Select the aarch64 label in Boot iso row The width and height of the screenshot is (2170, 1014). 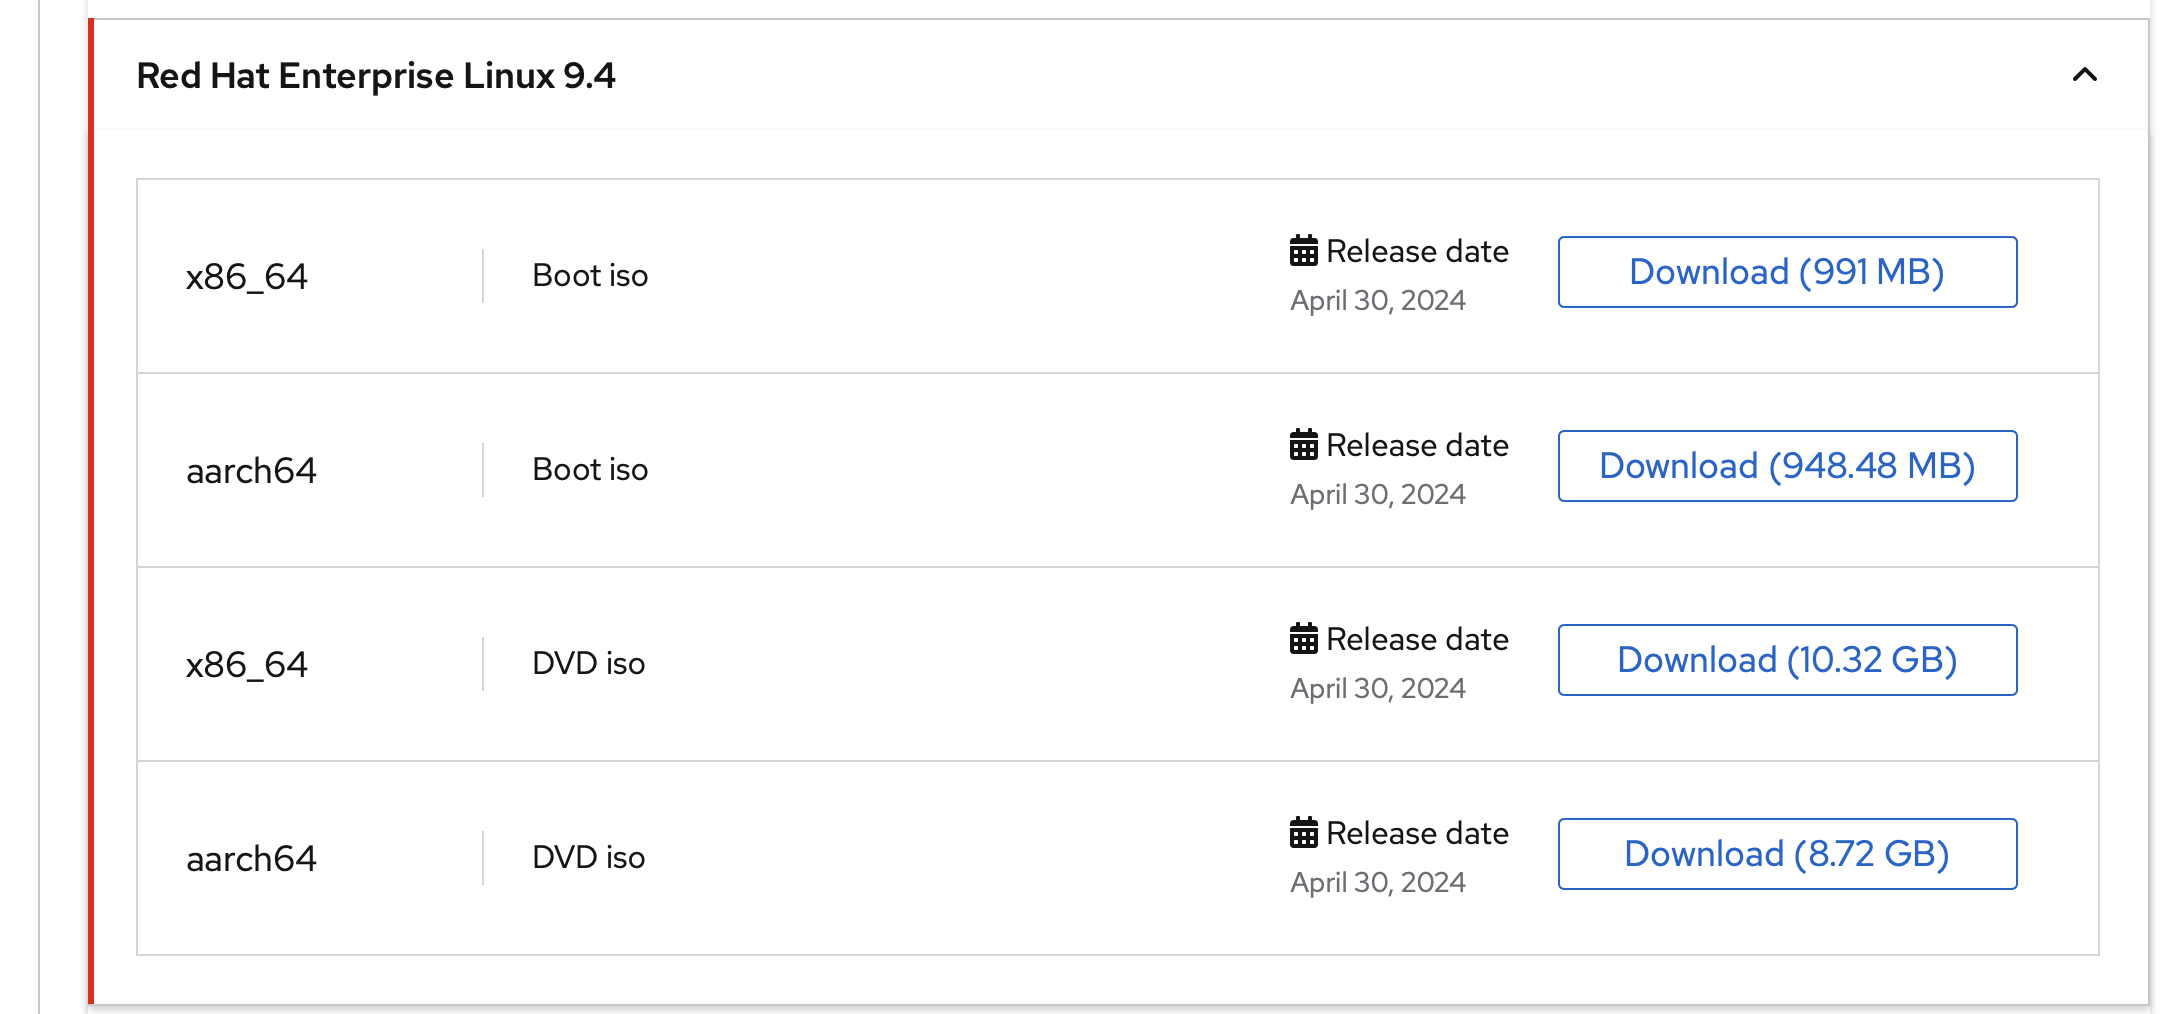[251, 471]
